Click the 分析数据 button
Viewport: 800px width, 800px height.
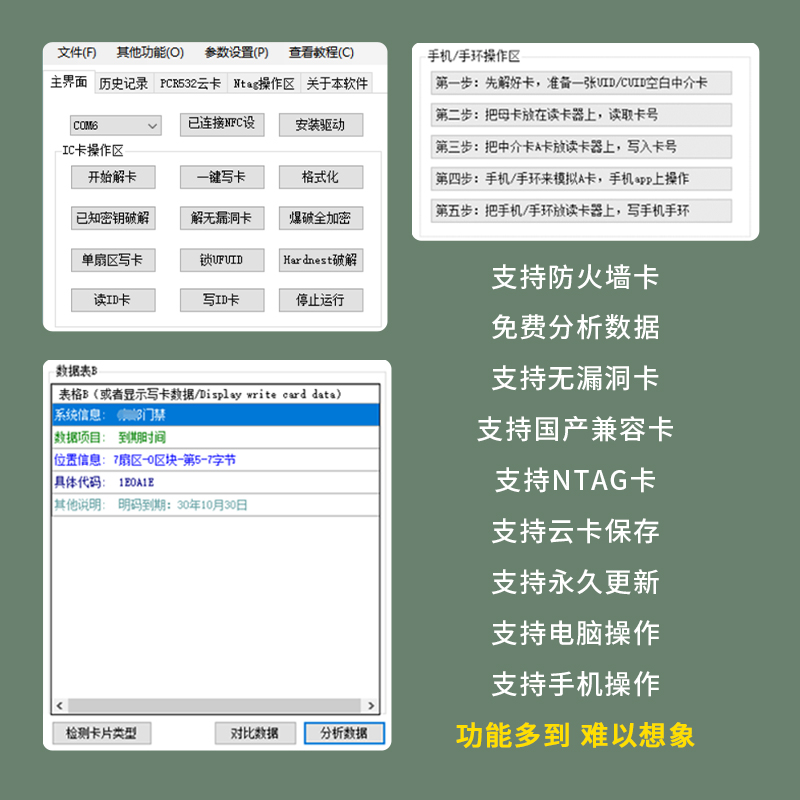coord(344,733)
